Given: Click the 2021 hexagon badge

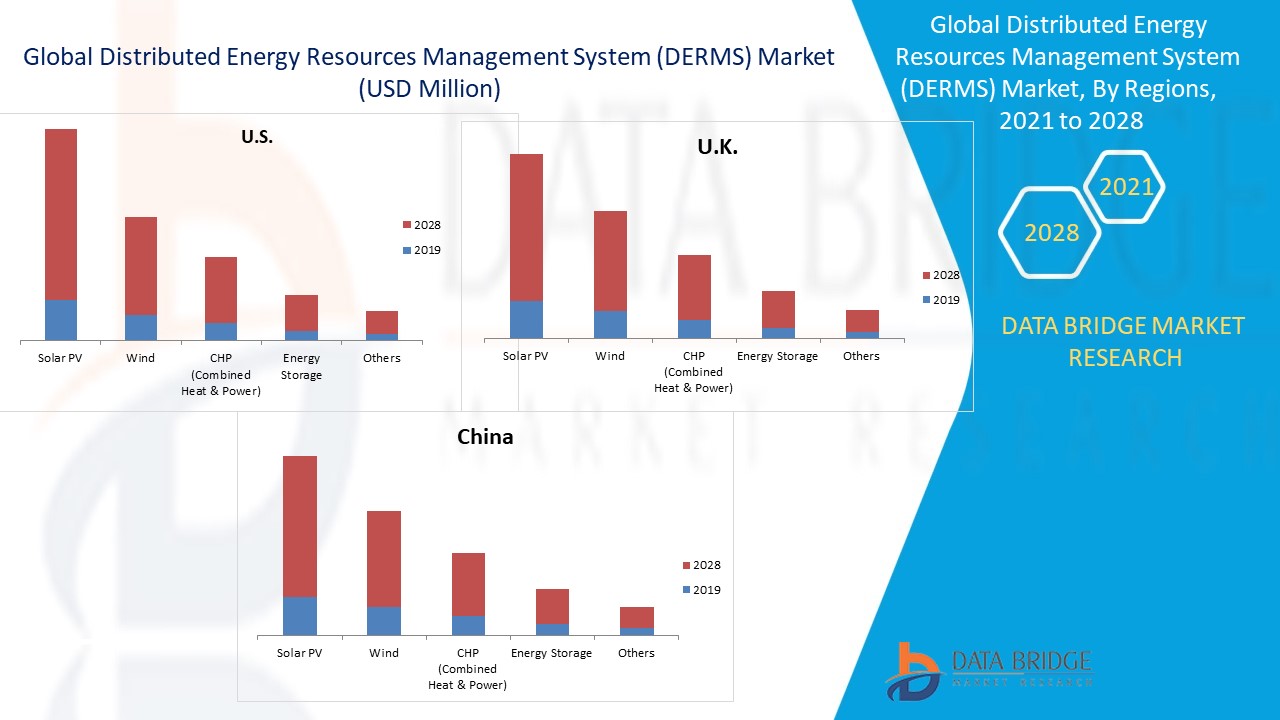Looking at the screenshot, I should click(x=1126, y=187).
